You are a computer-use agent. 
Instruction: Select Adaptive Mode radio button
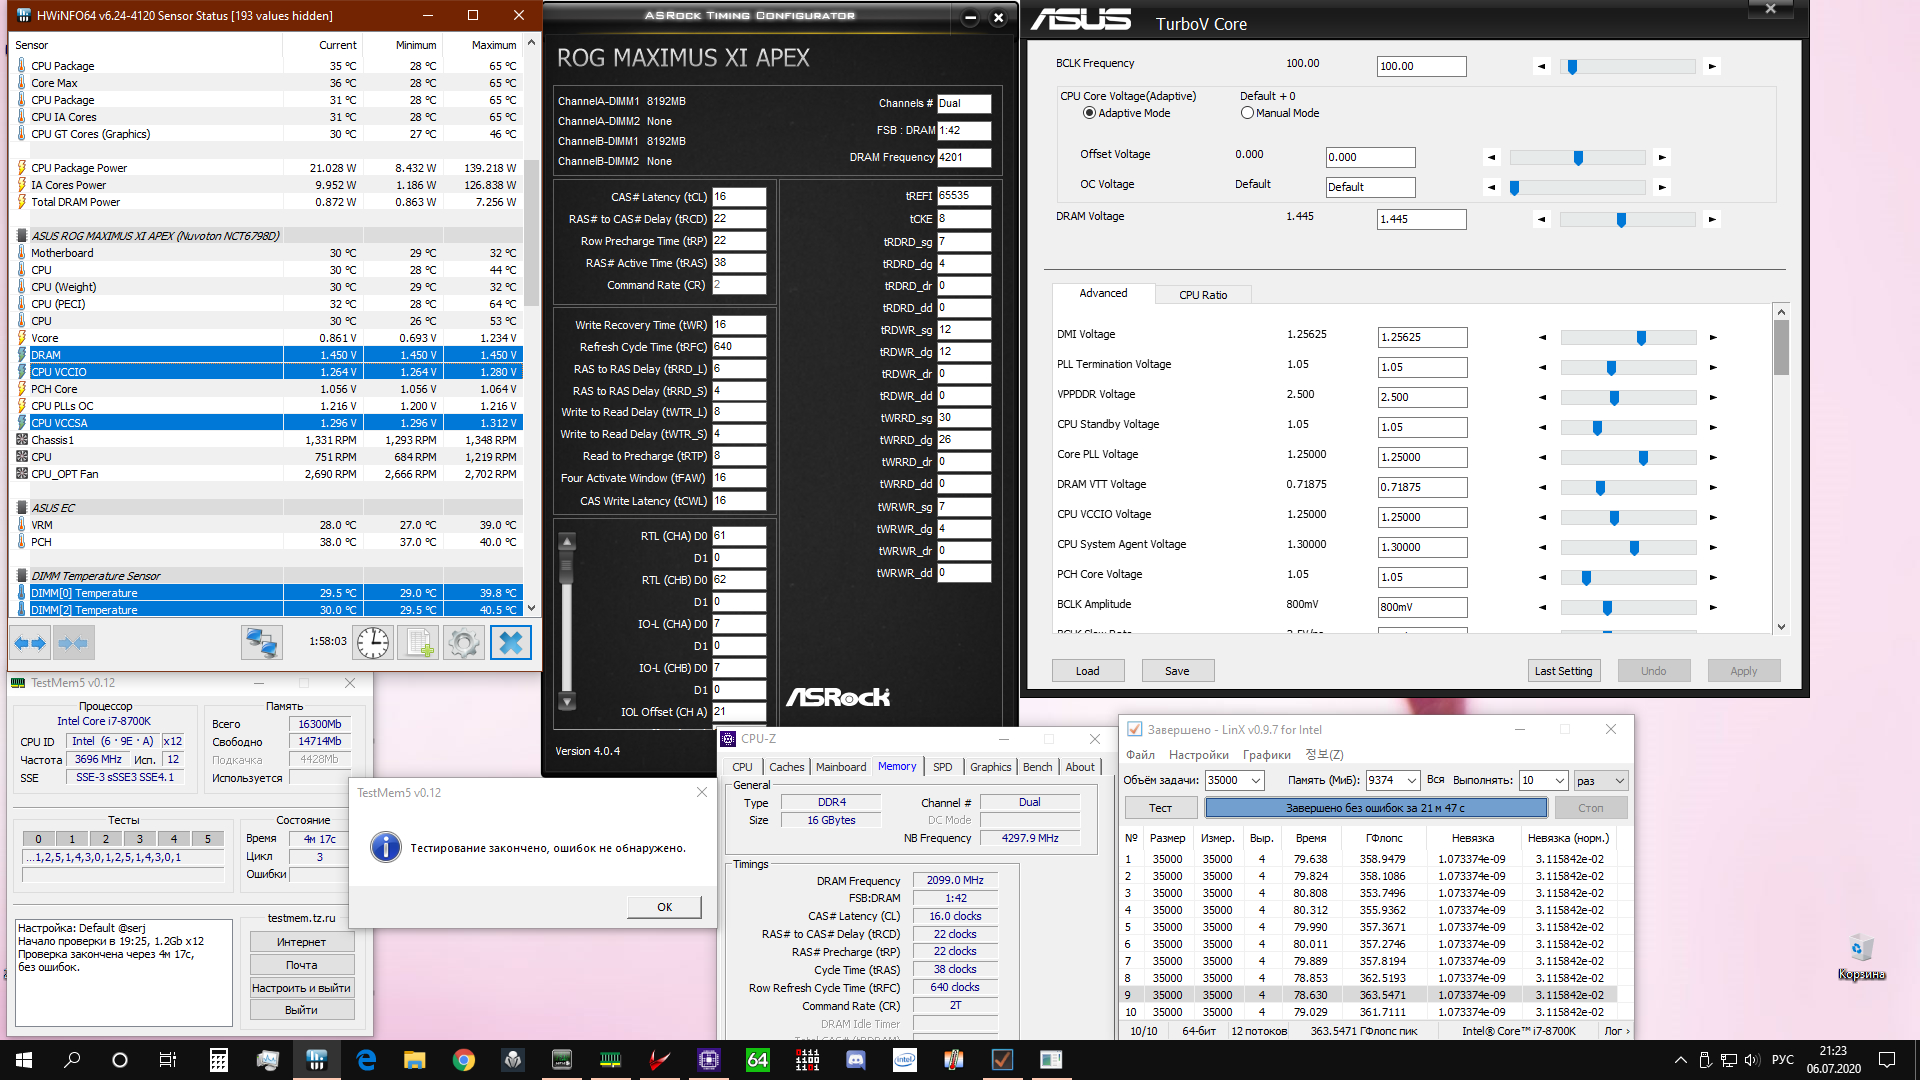point(1089,113)
